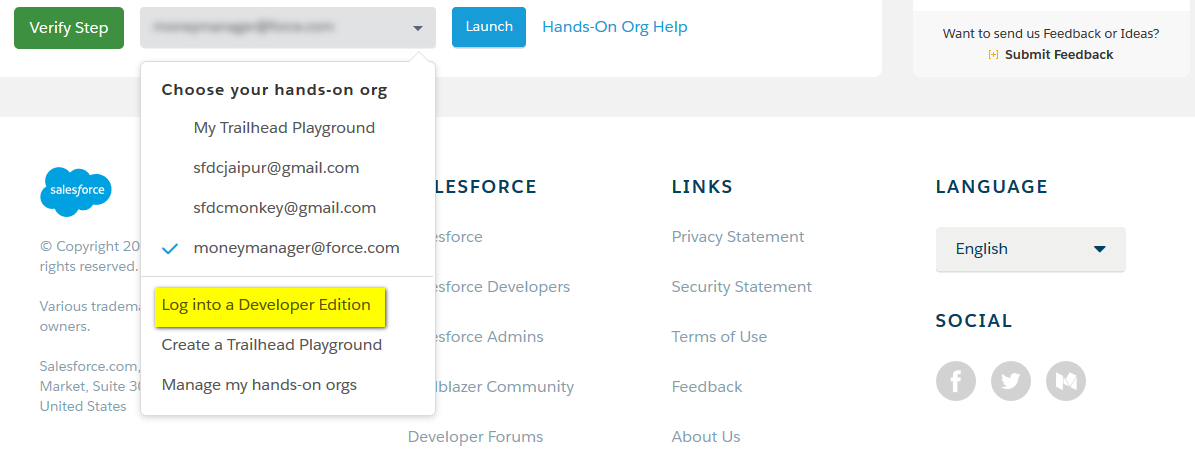The width and height of the screenshot is (1195, 468).
Task: Choose Manage my hands-on orgs
Action: (x=259, y=385)
